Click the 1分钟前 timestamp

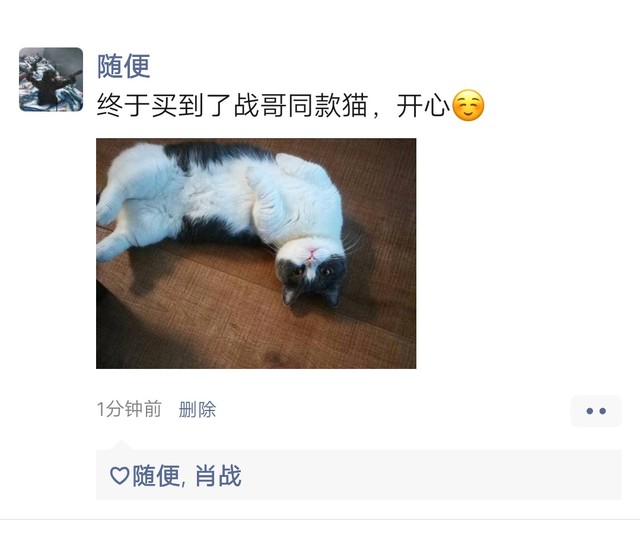pos(129,409)
